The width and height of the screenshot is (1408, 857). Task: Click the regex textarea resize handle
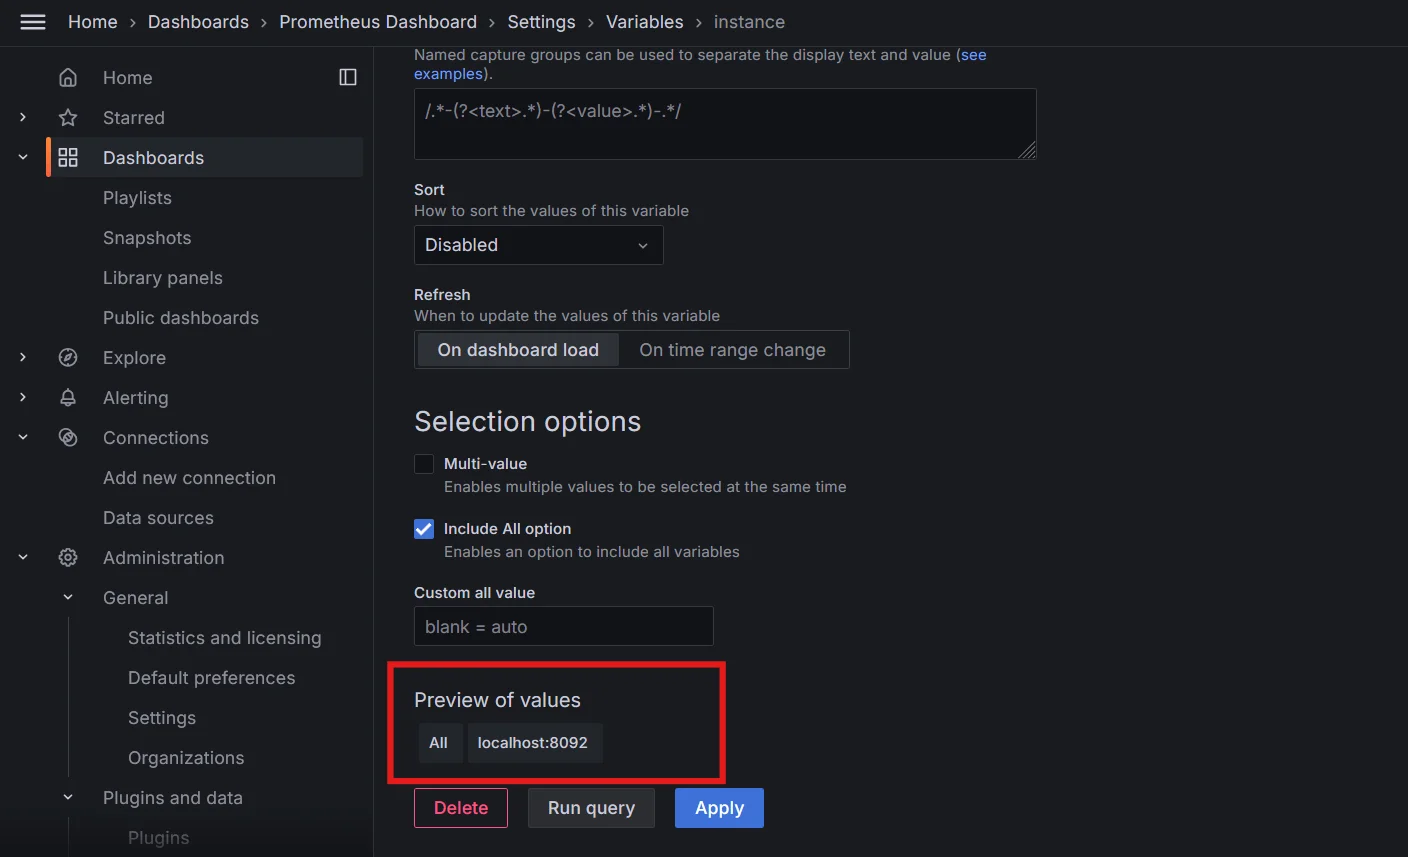(1028, 151)
